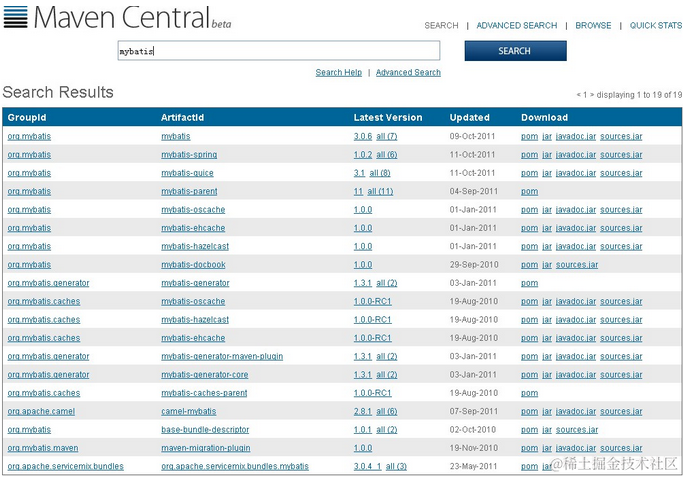Show all (11) versions of mybatis-parent

(380, 191)
